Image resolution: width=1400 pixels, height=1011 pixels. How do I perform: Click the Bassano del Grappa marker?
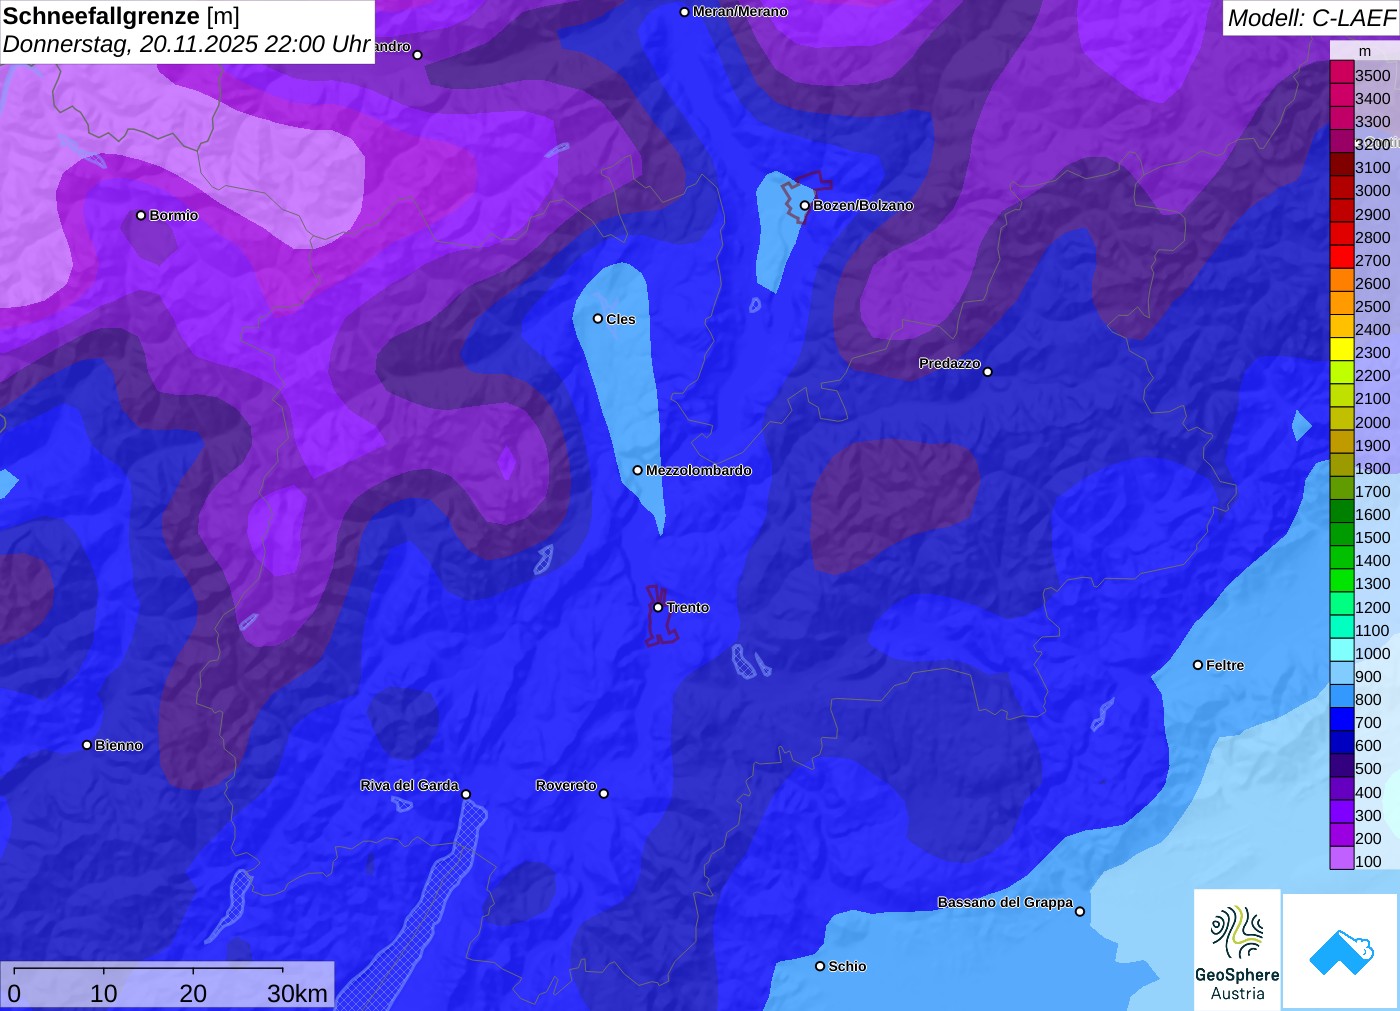pos(1080,911)
